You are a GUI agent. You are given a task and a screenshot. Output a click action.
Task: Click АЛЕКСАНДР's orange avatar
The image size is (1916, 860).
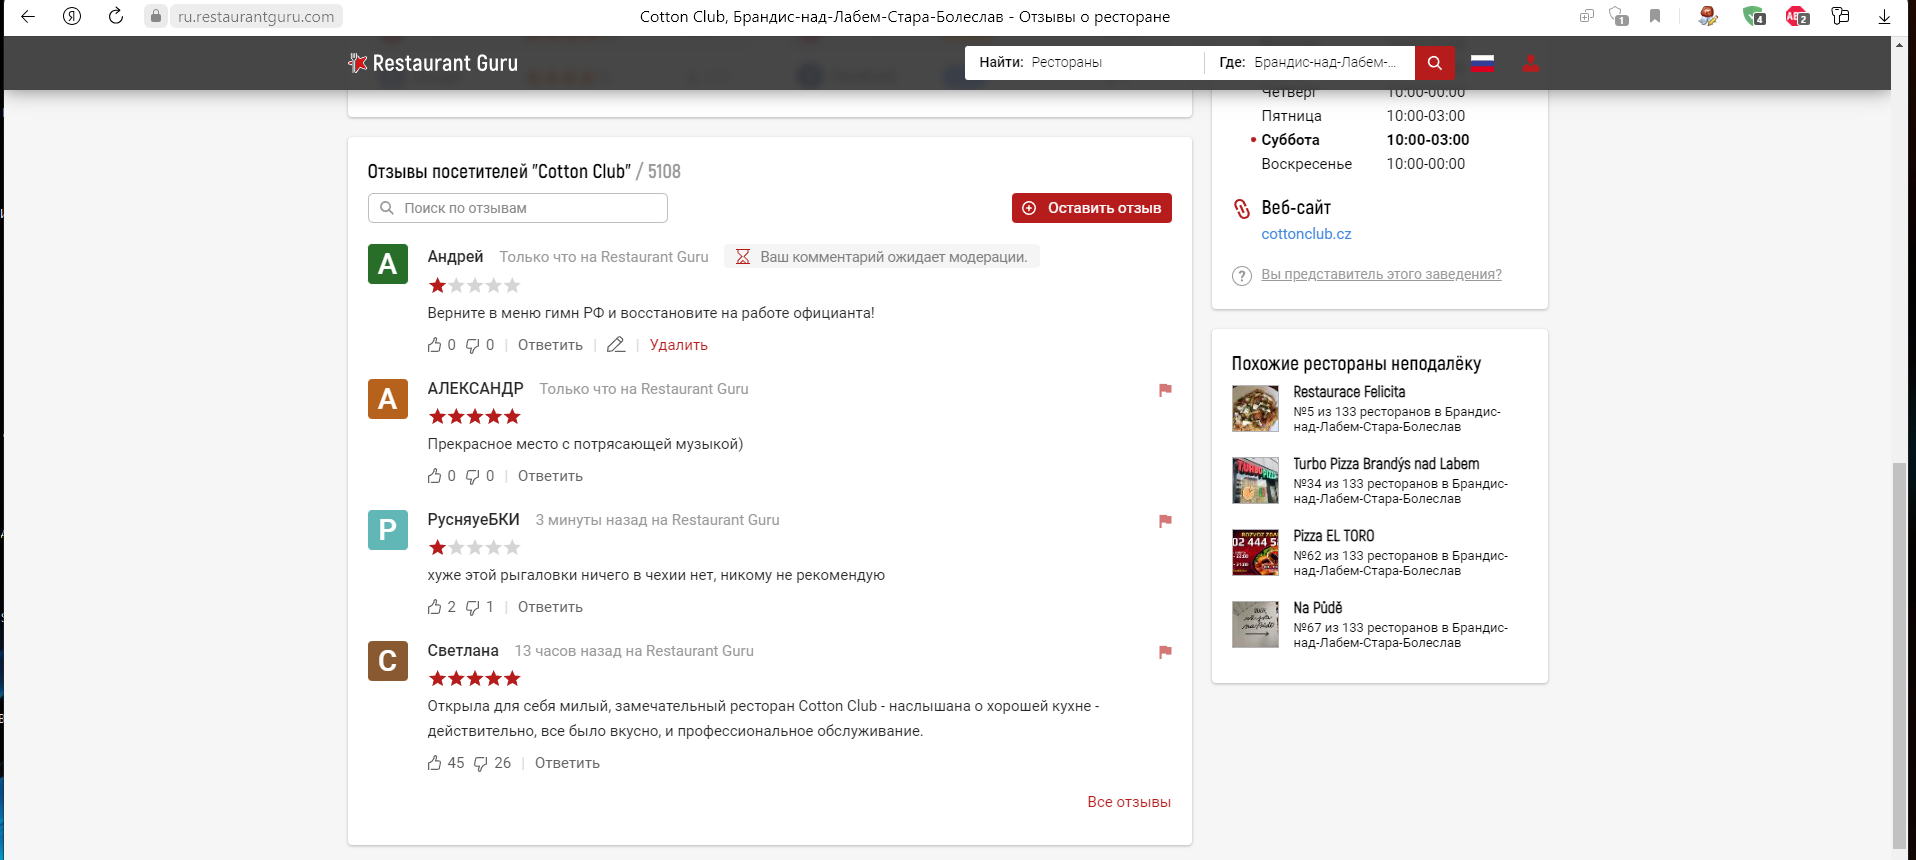(x=388, y=399)
